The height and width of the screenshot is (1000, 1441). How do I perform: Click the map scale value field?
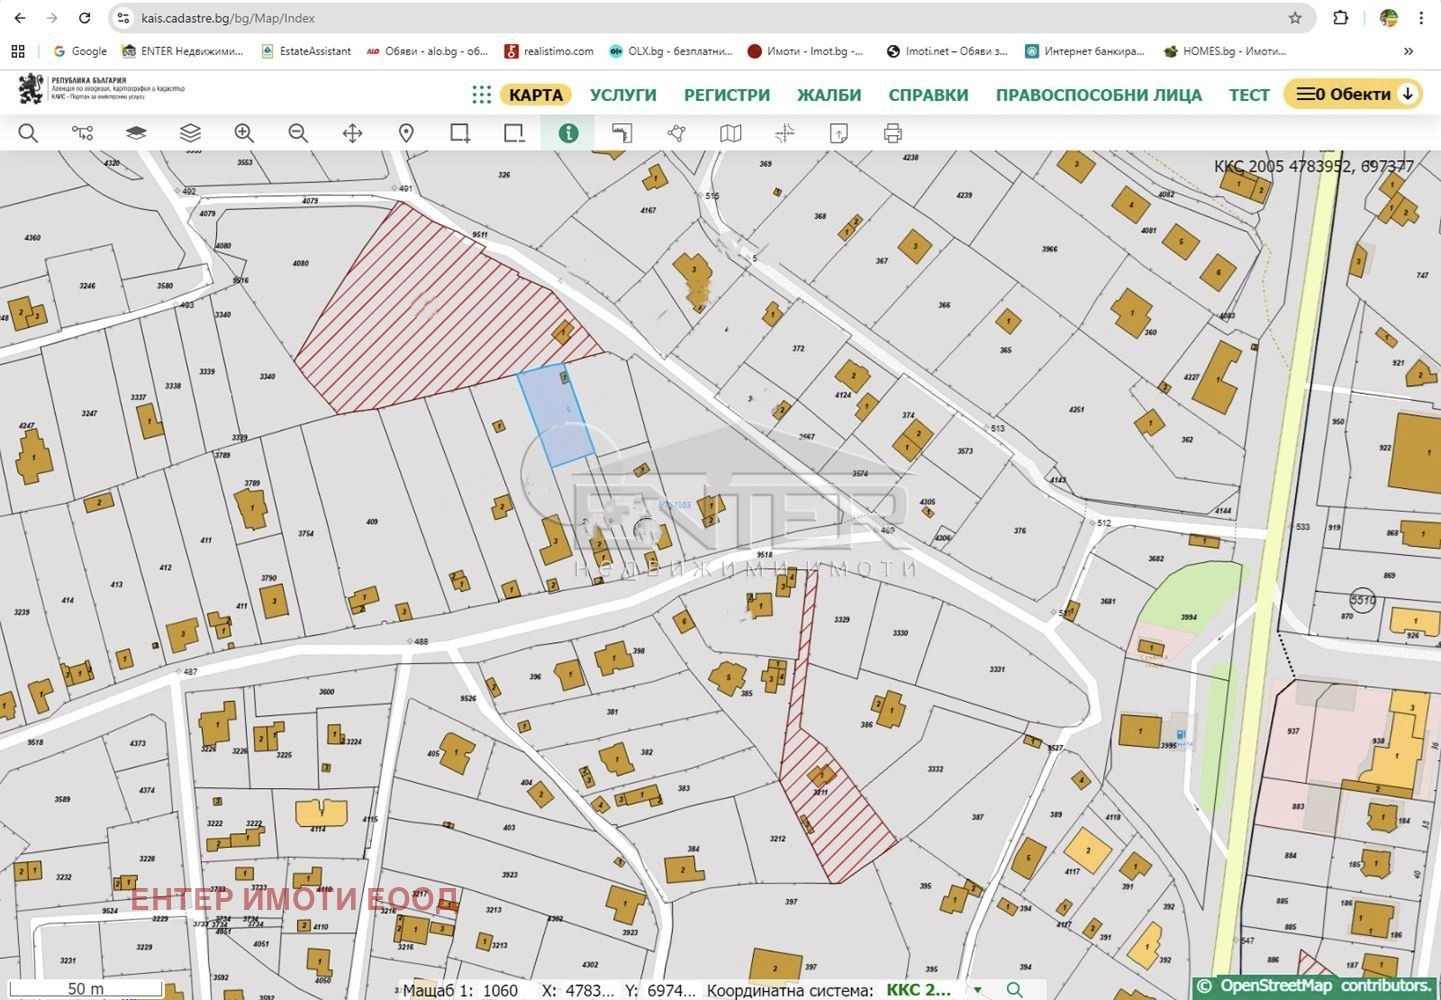(x=500, y=990)
